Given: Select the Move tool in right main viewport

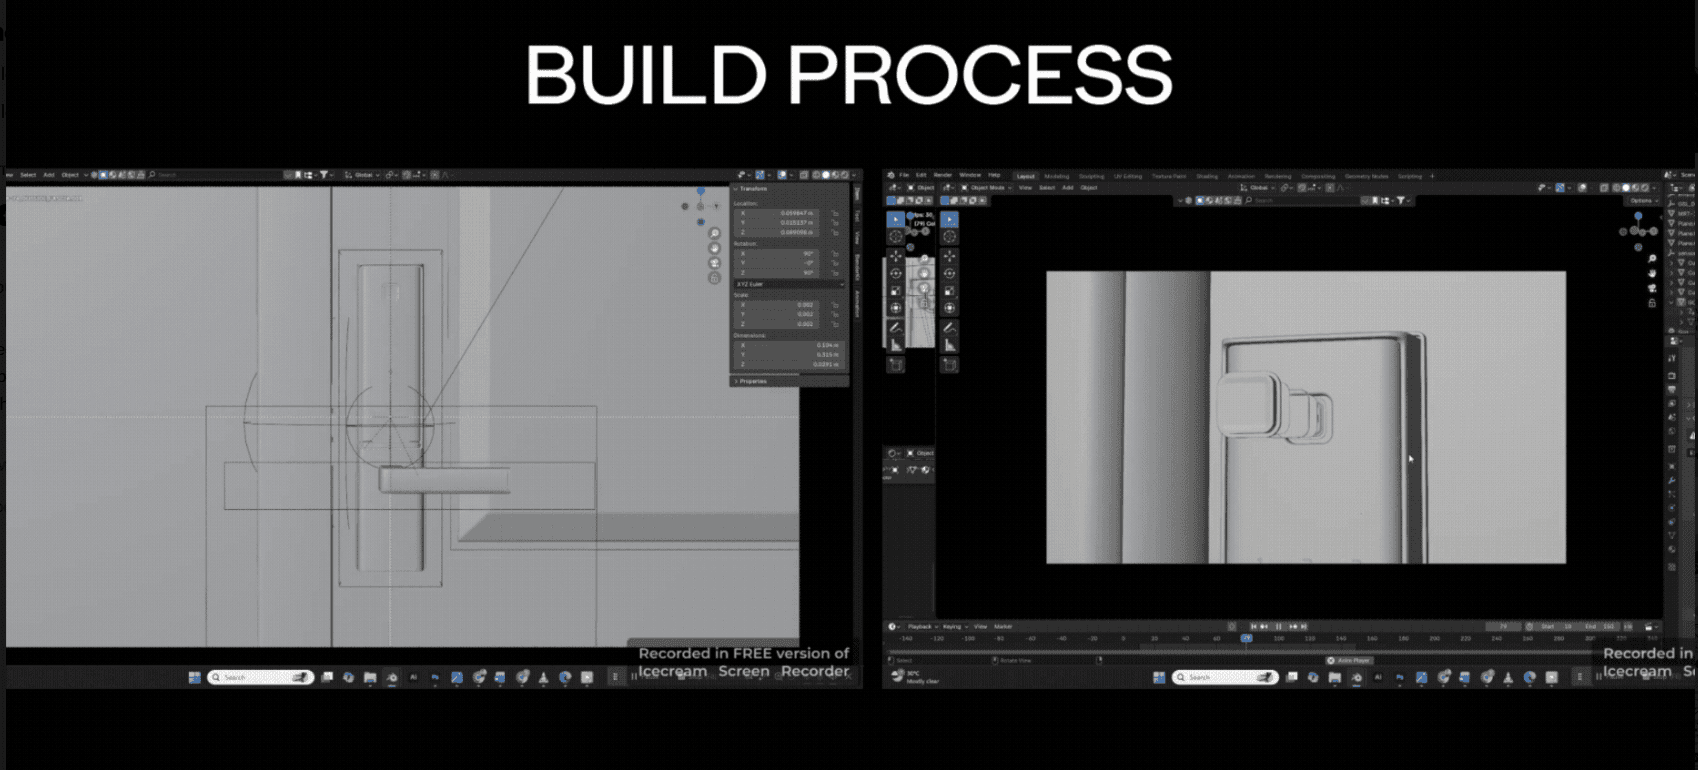Looking at the screenshot, I should (949, 256).
